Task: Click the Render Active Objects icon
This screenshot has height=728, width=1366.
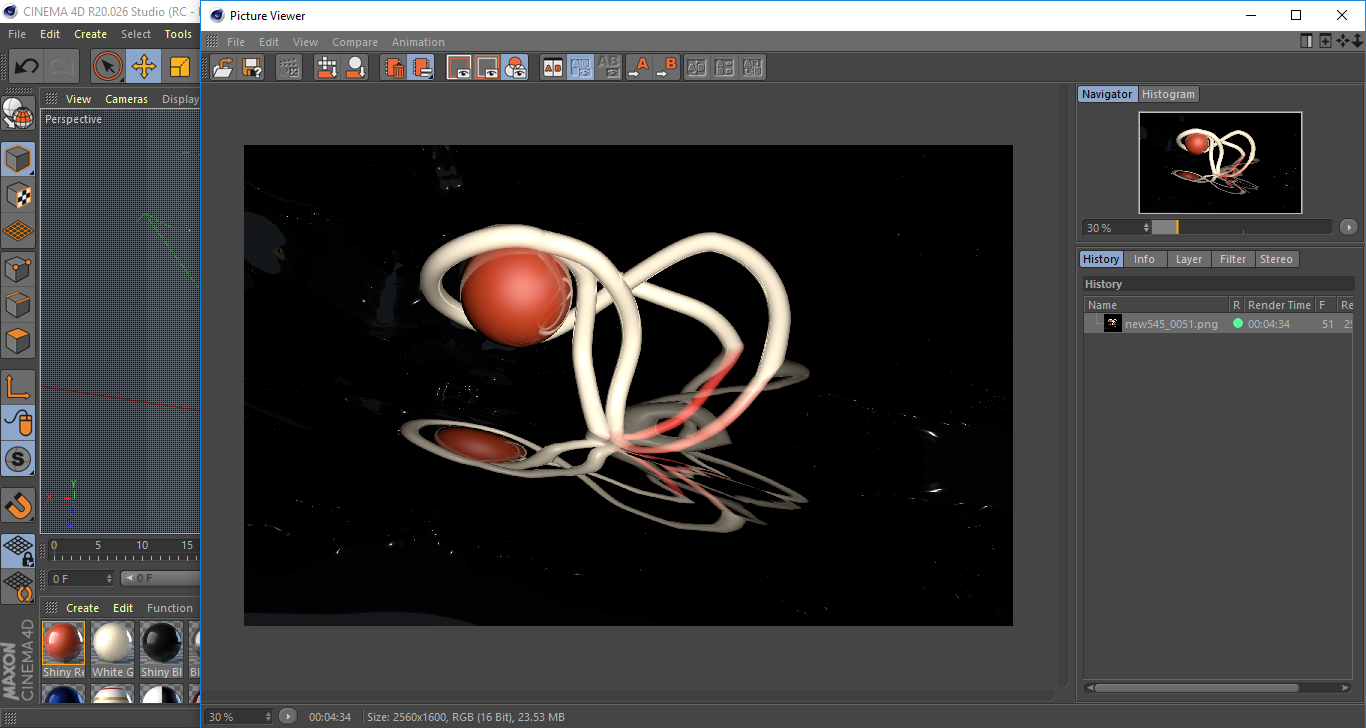Action: click(x=355, y=67)
